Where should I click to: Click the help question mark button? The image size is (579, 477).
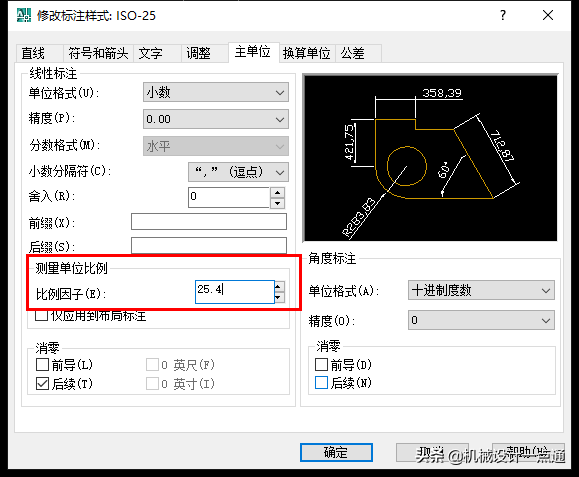click(x=503, y=15)
